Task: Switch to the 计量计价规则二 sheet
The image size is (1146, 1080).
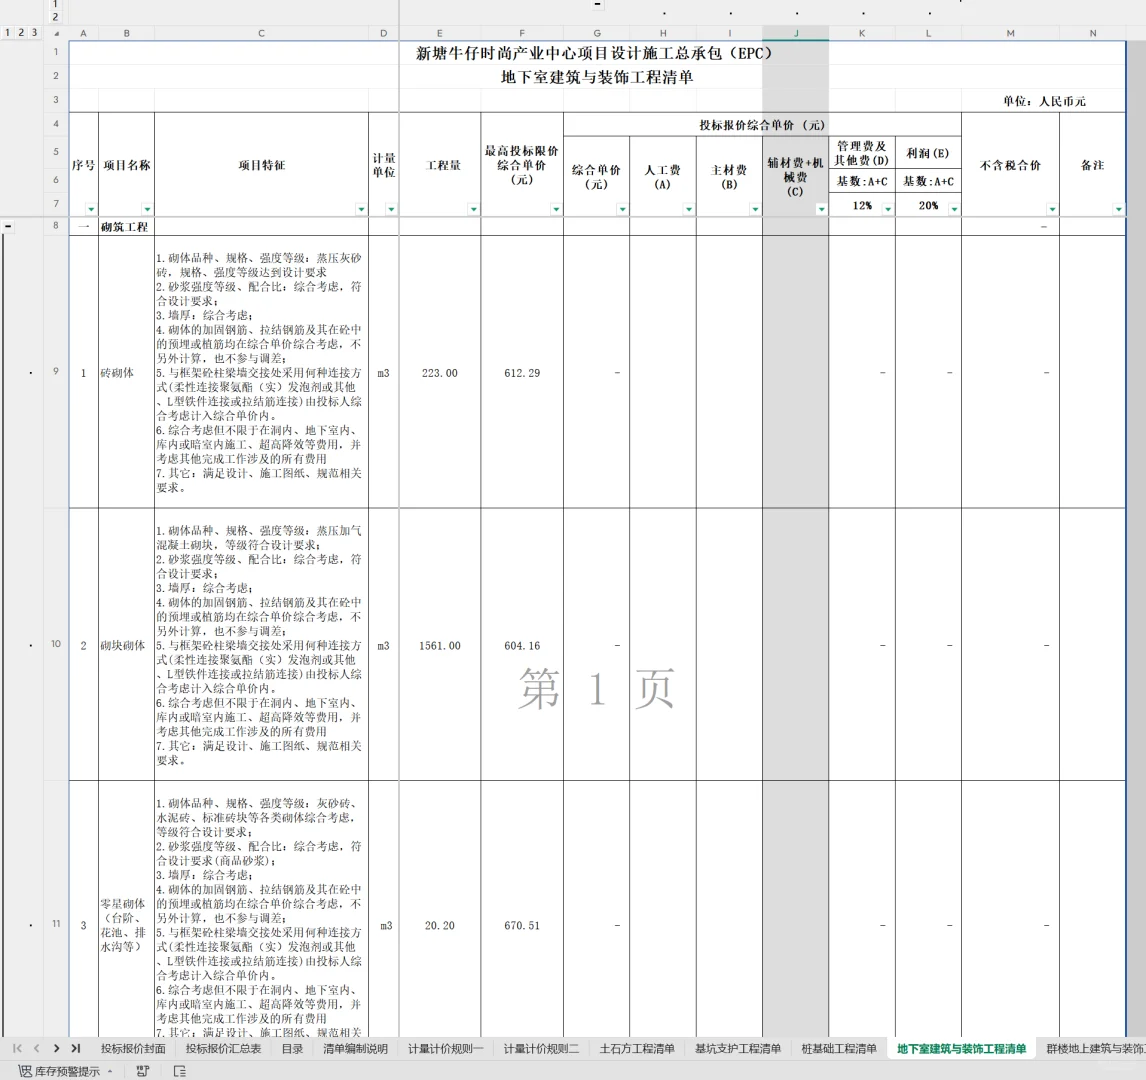Action: (541, 1049)
